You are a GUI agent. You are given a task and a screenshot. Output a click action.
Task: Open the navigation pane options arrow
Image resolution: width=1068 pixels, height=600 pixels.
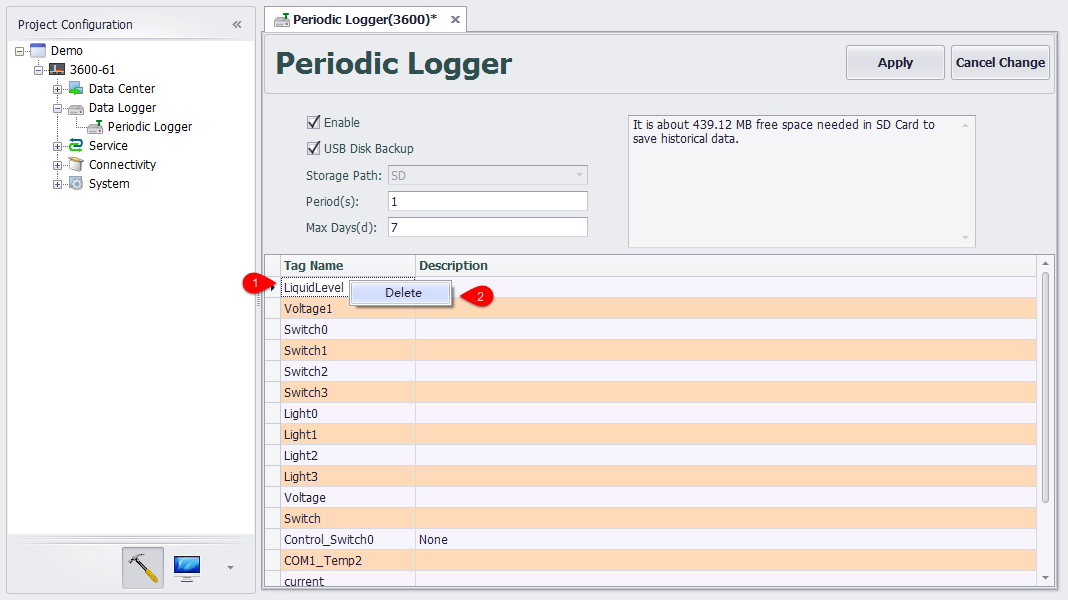click(x=230, y=568)
